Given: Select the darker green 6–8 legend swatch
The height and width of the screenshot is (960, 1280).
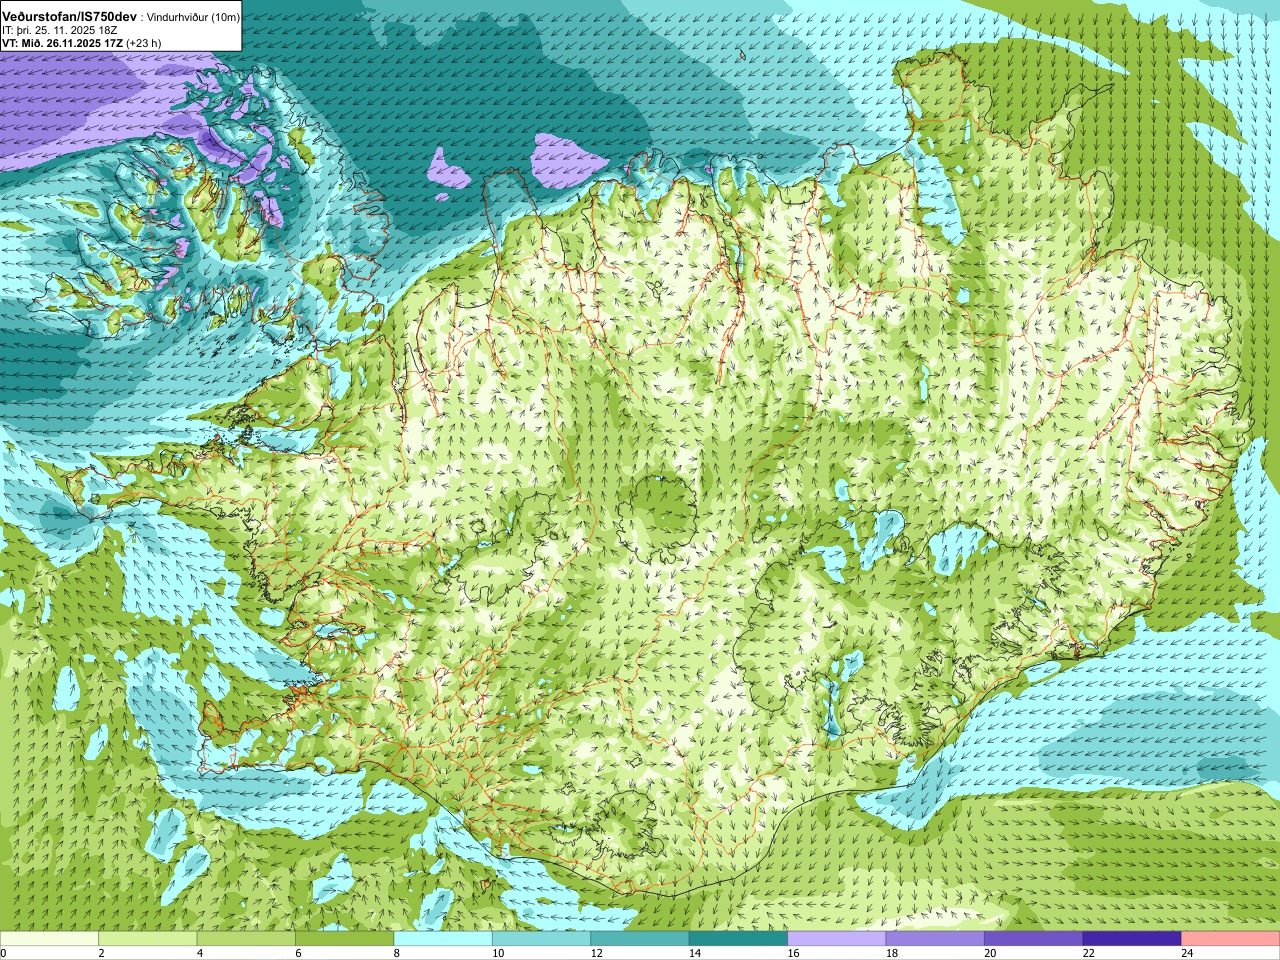Looking at the screenshot, I should click(344, 939).
